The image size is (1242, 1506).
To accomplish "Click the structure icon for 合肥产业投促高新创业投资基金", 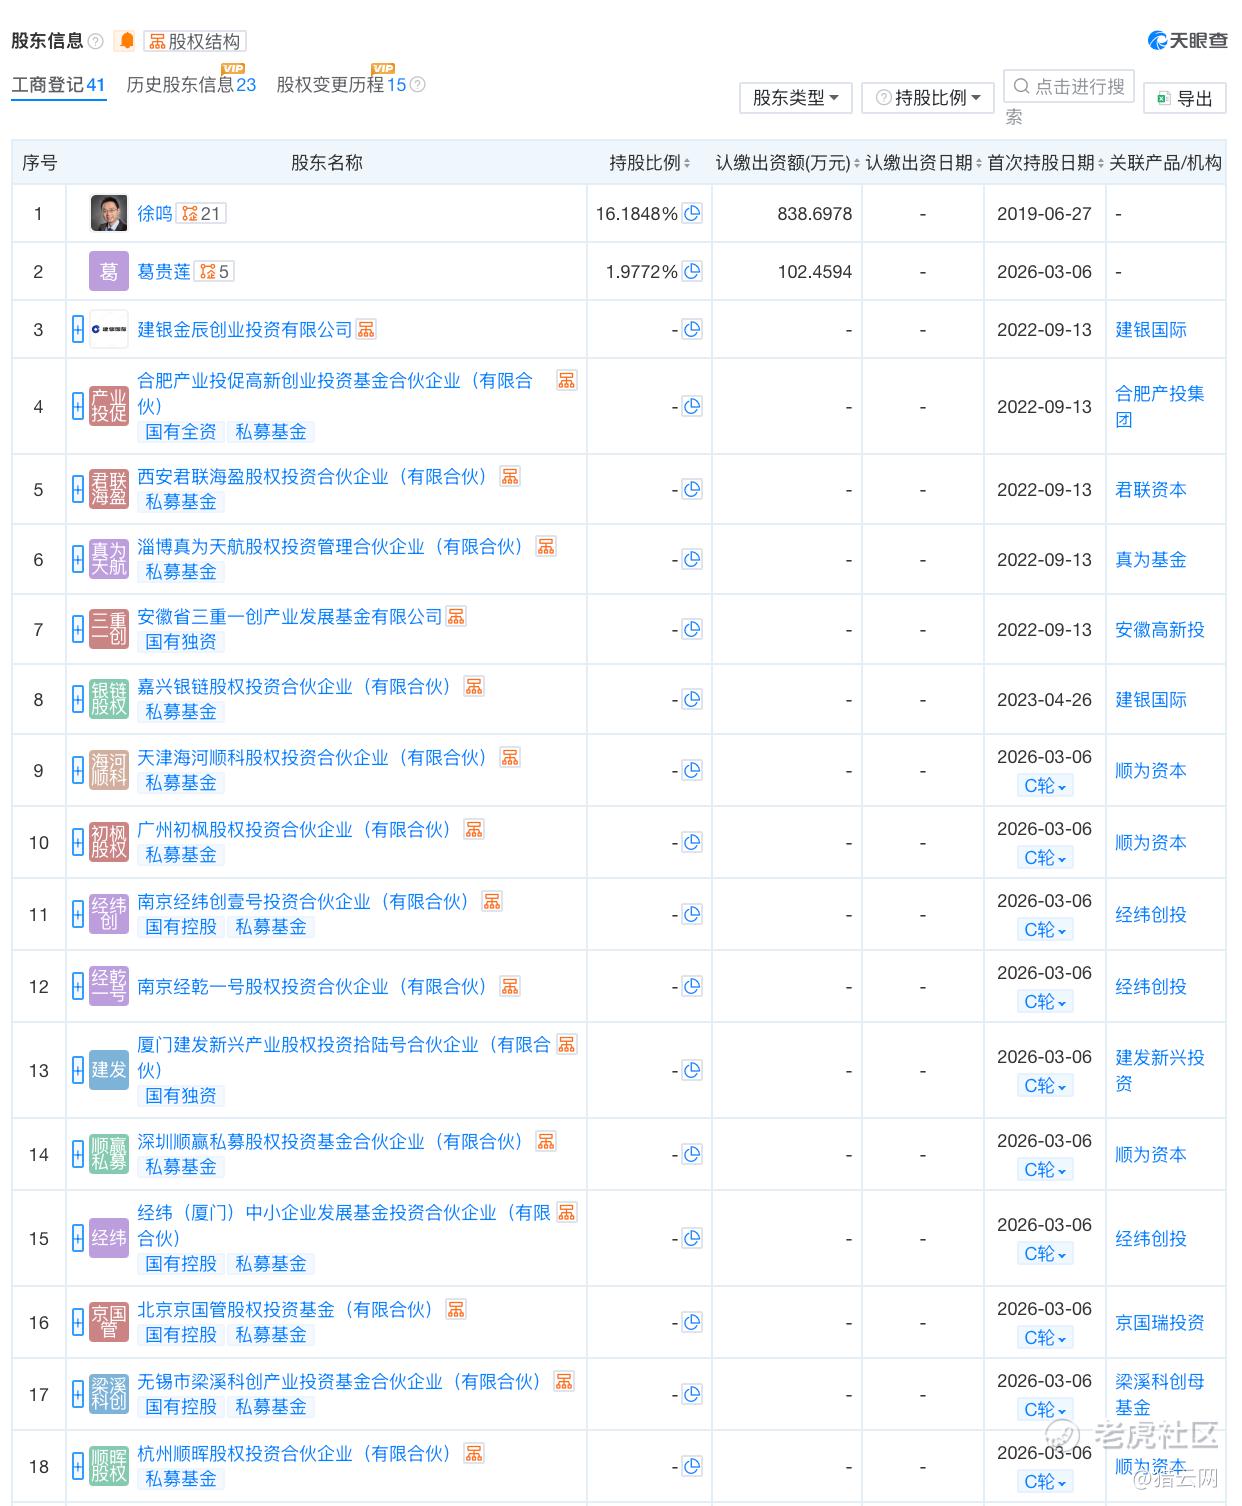I will [567, 380].
